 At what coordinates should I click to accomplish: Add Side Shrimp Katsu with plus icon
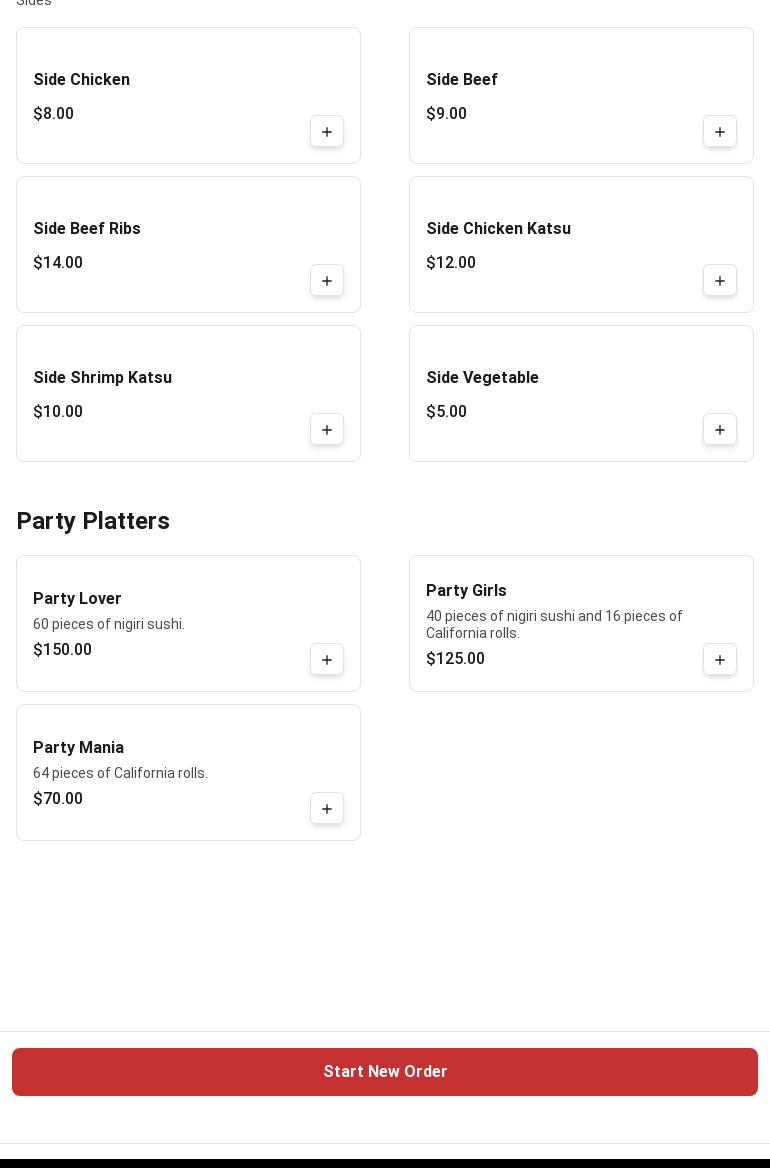point(327,430)
